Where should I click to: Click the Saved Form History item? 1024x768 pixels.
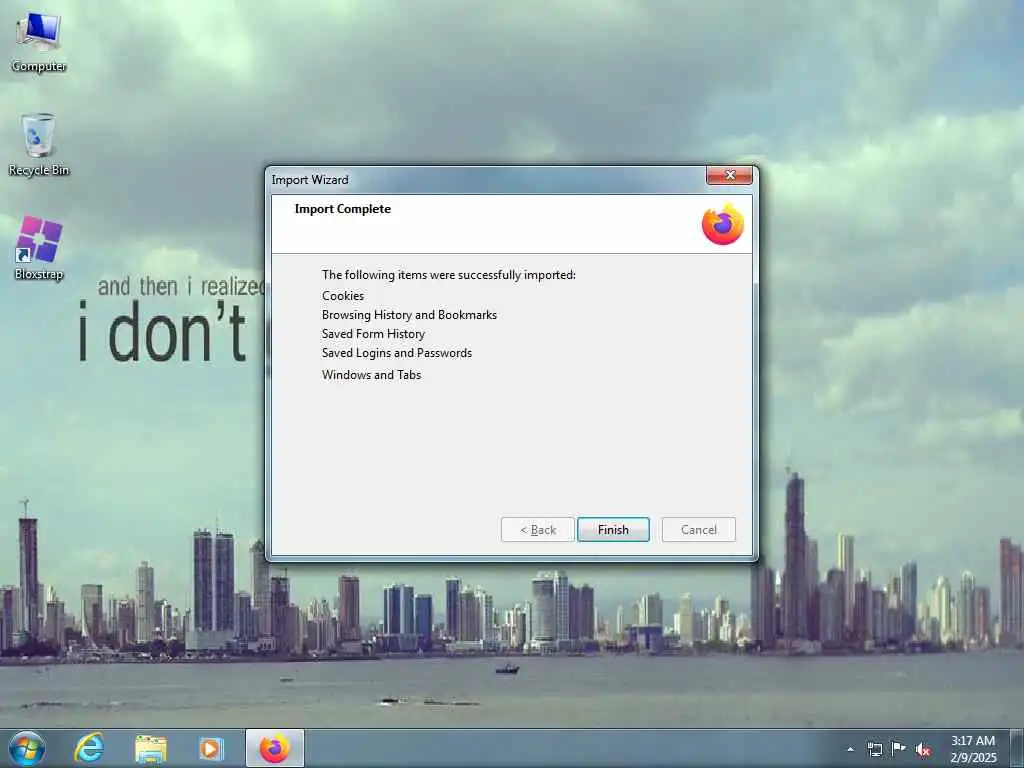coord(374,334)
